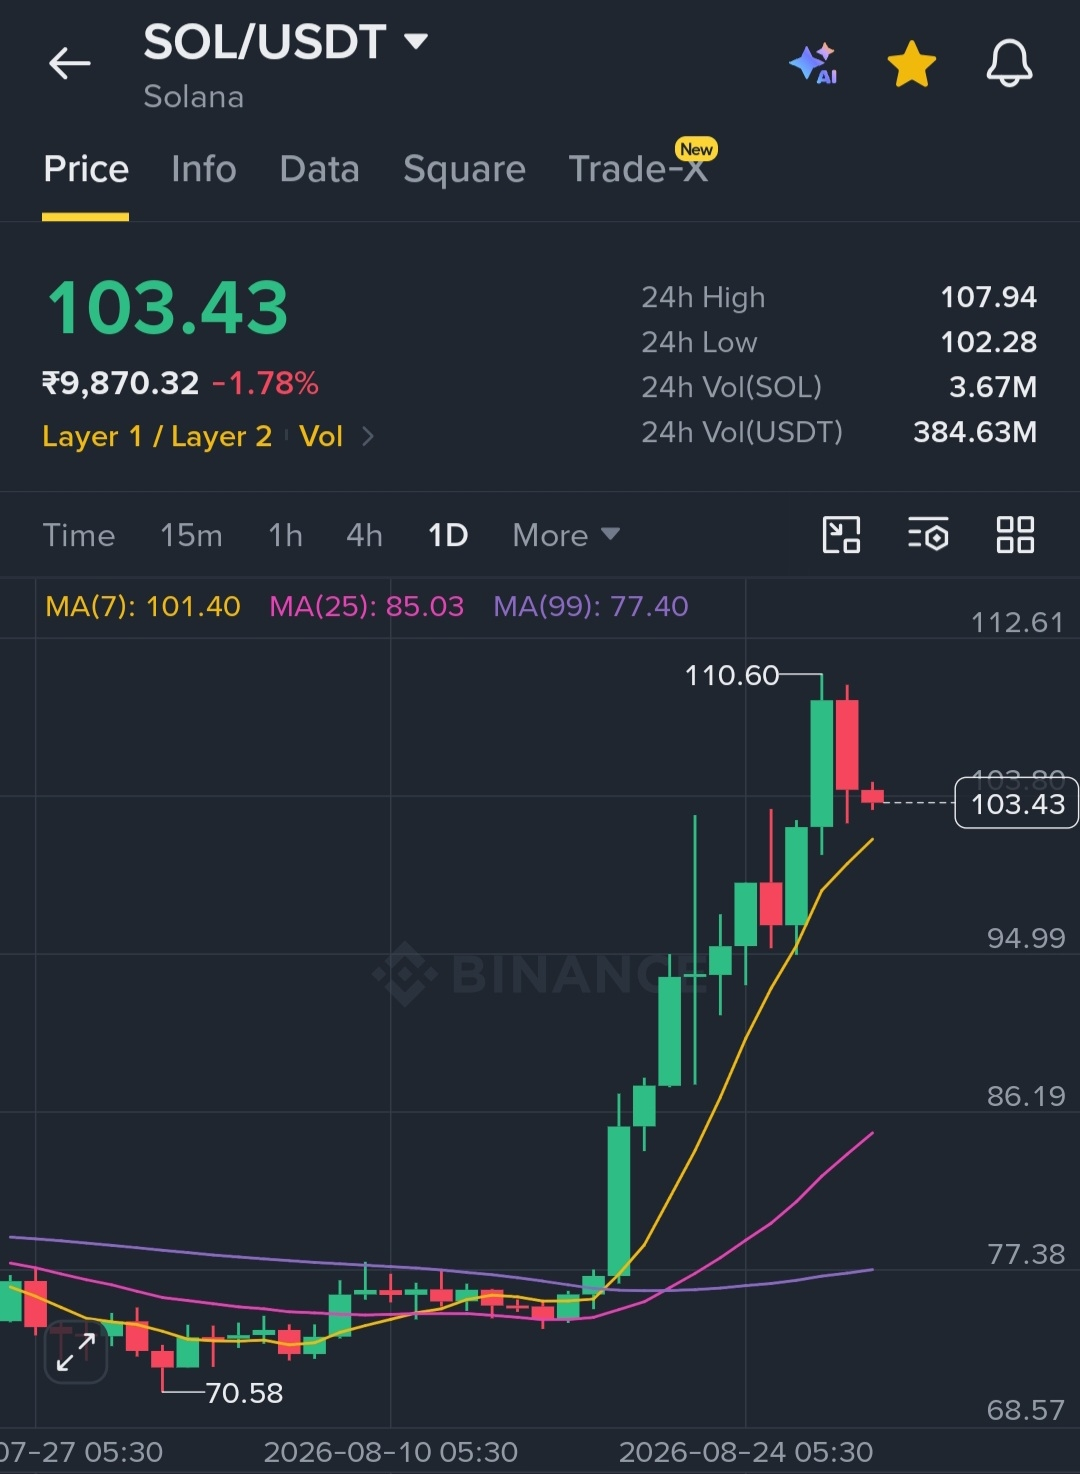Image resolution: width=1080 pixels, height=1474 pixels.
Task: Select the 4h chart interval
Action: click(x=364, y=535)
